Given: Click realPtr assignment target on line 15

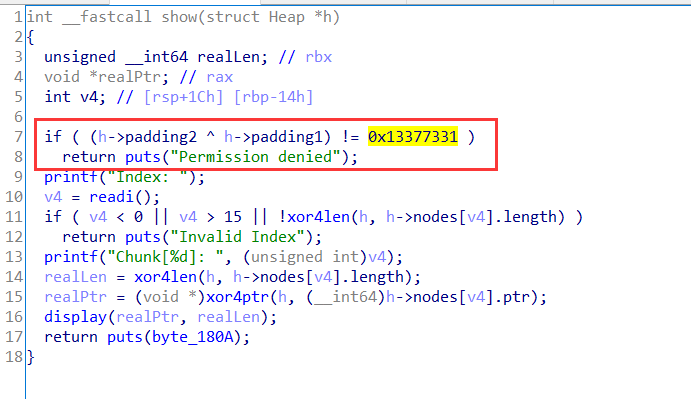Looking at the screenshot, I should coord(75,297).
